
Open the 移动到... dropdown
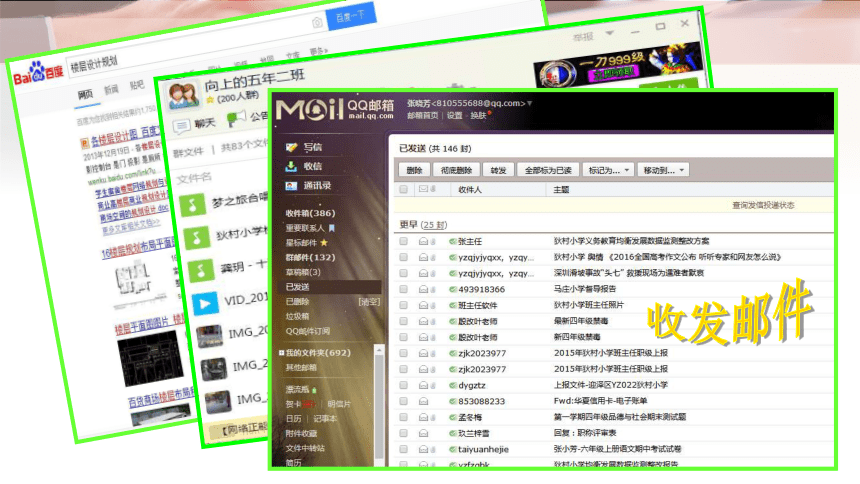pyautogui.click(x=663, y=170)
